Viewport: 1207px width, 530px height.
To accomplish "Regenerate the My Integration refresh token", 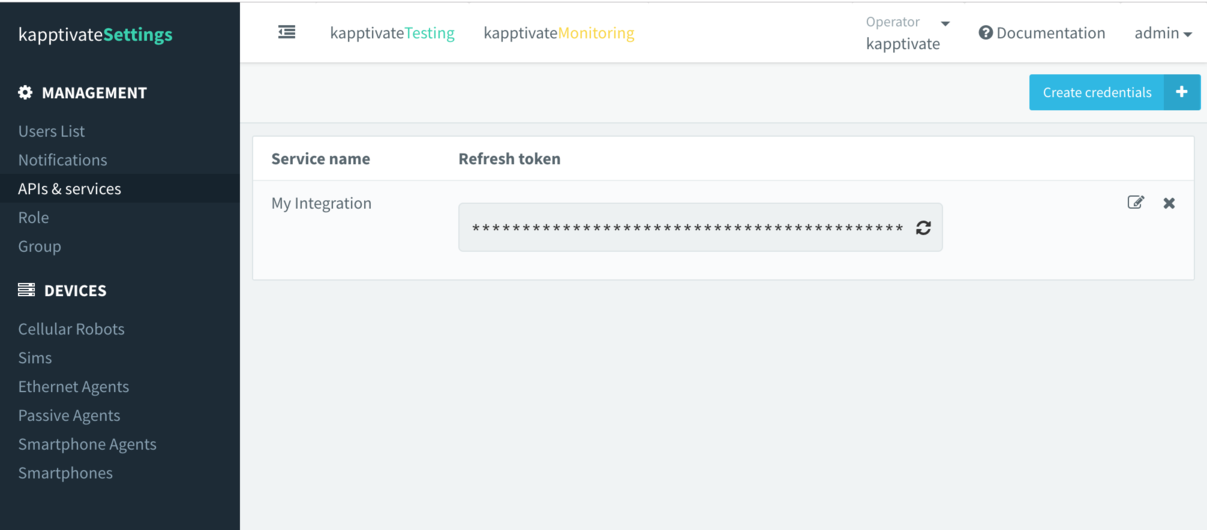I will (x=923, y=228).
